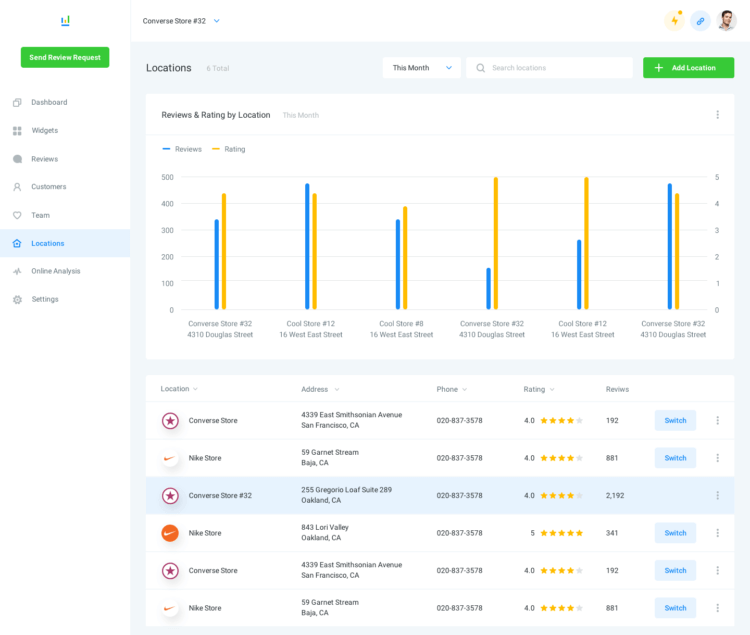
Task: Click the Send Review Request button
Action: (x=65, y=57)
